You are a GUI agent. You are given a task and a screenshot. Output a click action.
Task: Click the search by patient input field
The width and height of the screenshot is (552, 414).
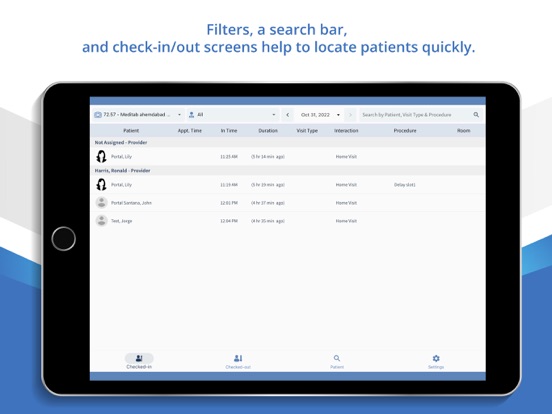point(421,115)
